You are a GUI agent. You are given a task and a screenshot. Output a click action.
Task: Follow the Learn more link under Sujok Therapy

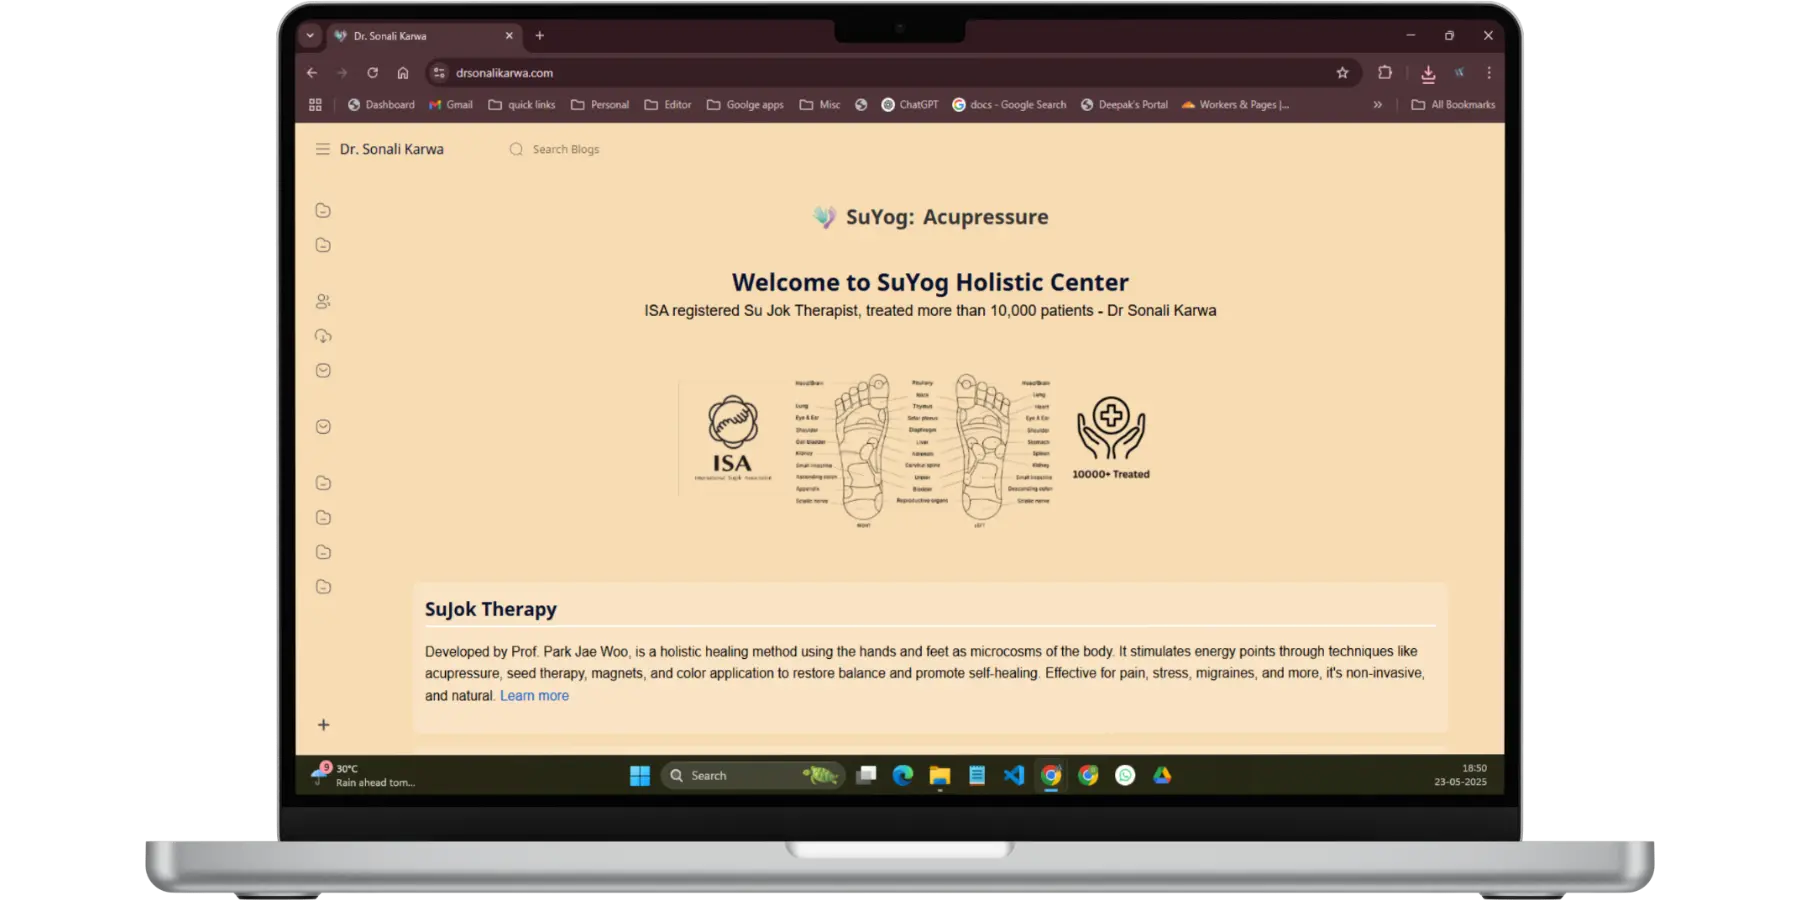pos(534,696)
